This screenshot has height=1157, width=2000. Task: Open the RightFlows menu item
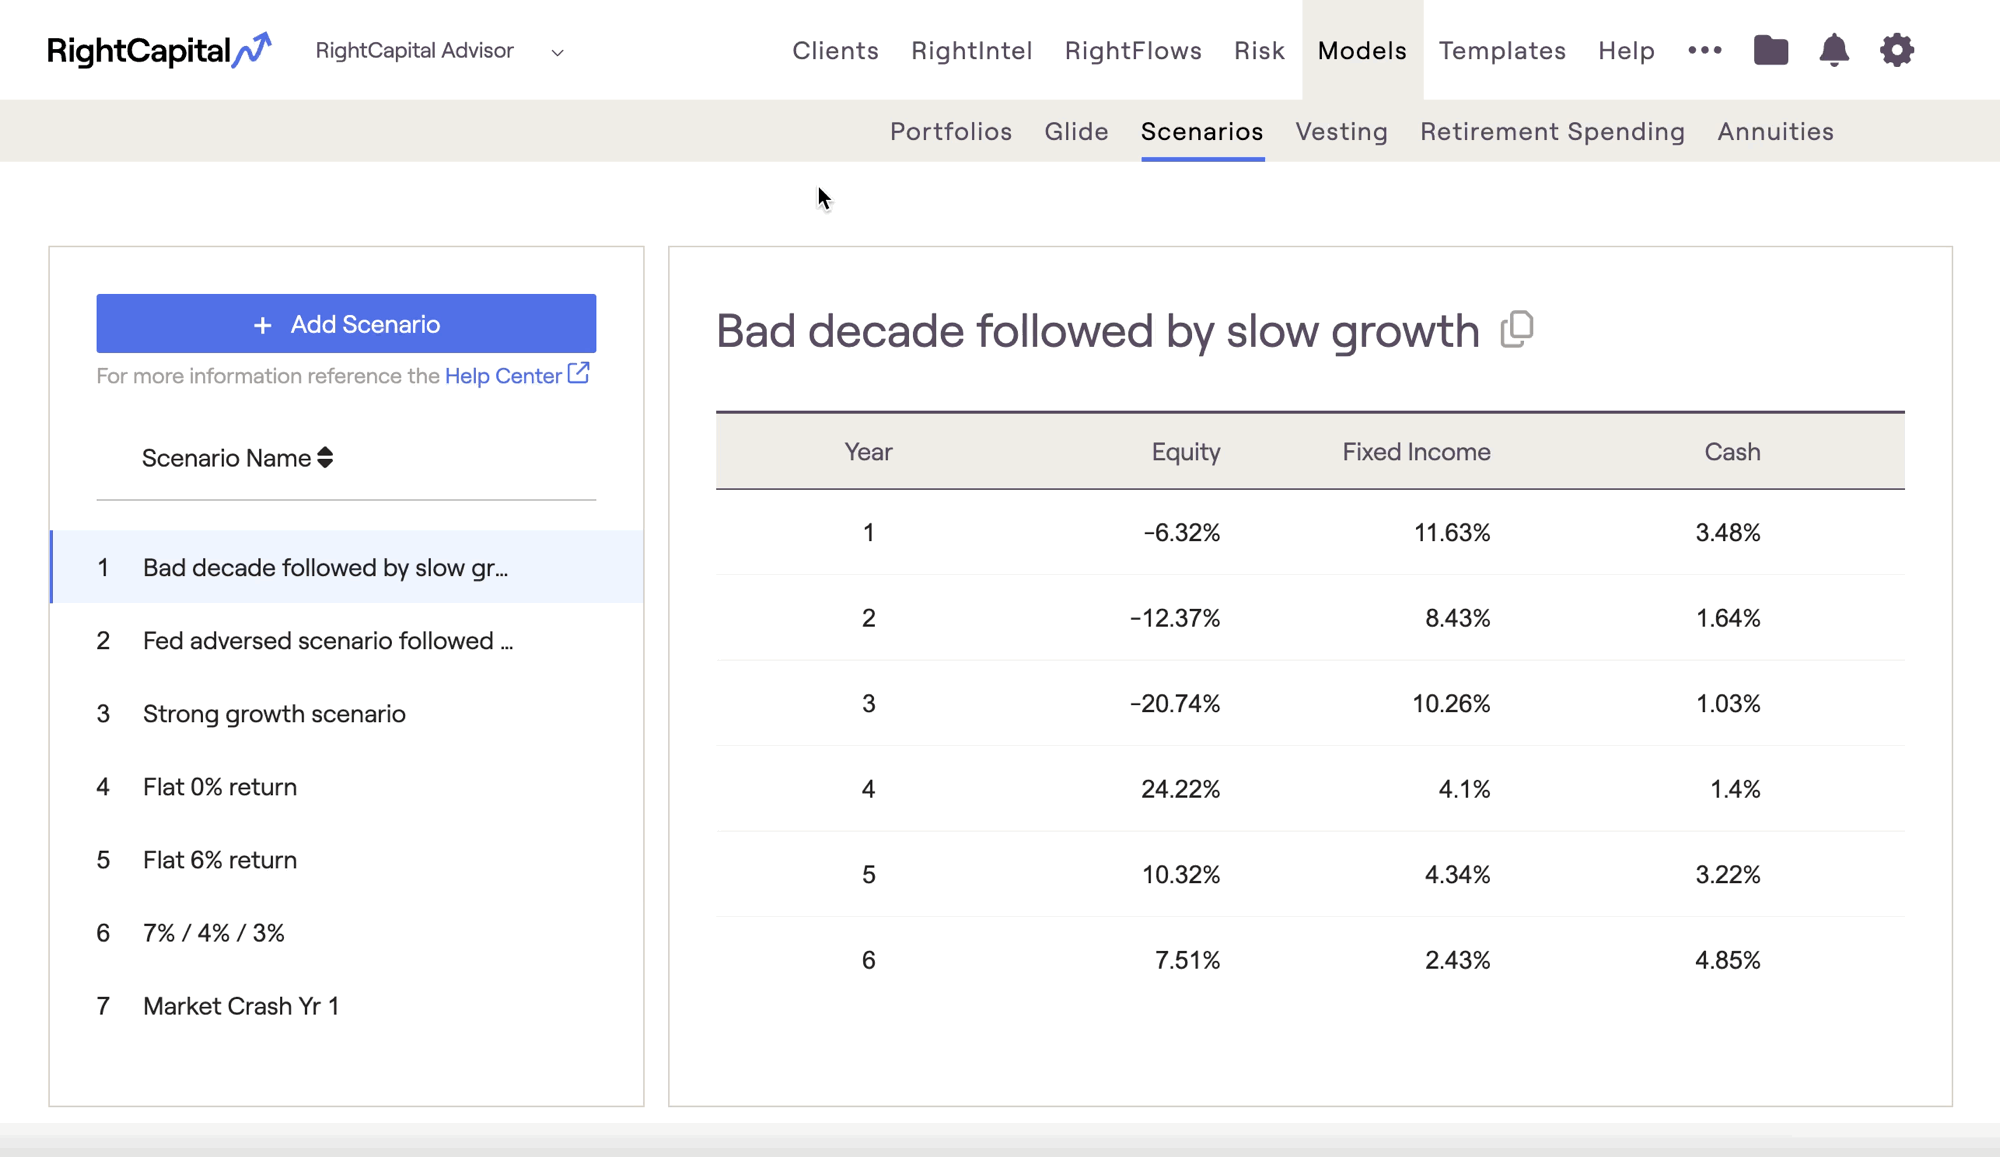pyautogui.click(x=1133, y=50)
